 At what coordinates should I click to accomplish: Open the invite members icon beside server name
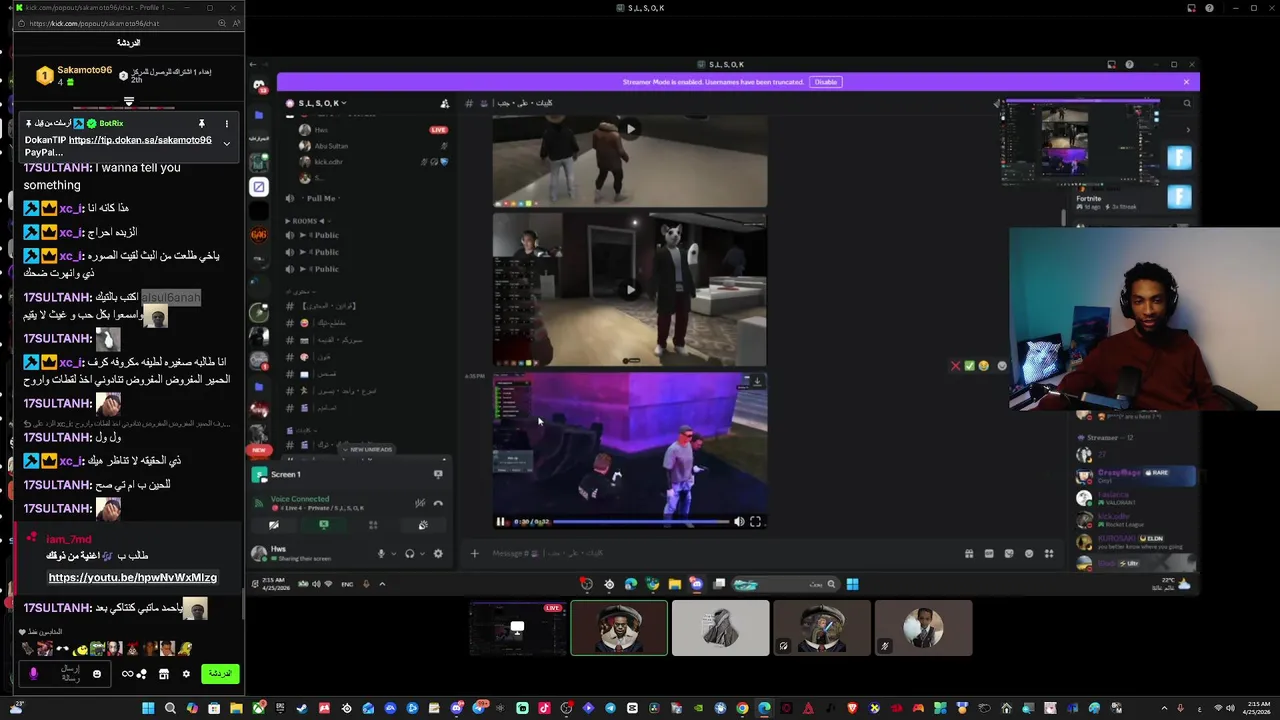coord(445,103)
